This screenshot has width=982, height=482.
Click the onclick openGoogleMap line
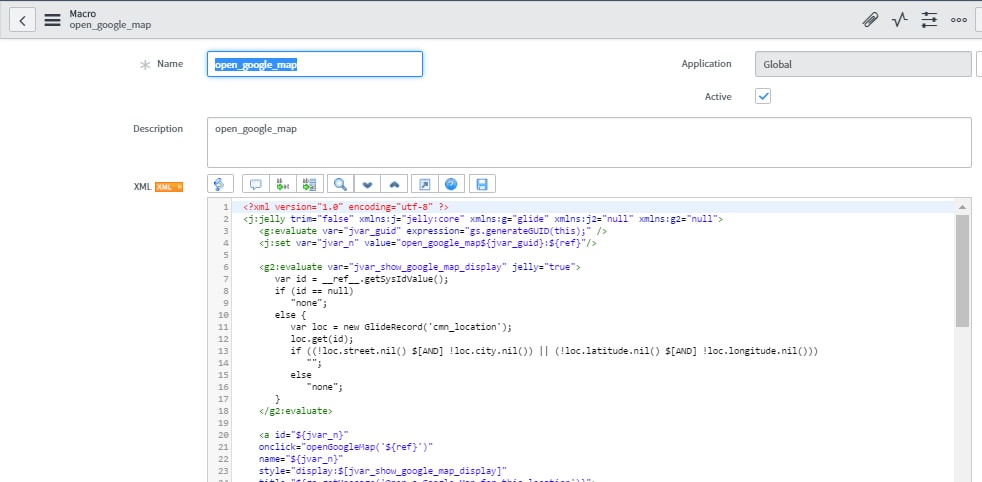point(346,447)
